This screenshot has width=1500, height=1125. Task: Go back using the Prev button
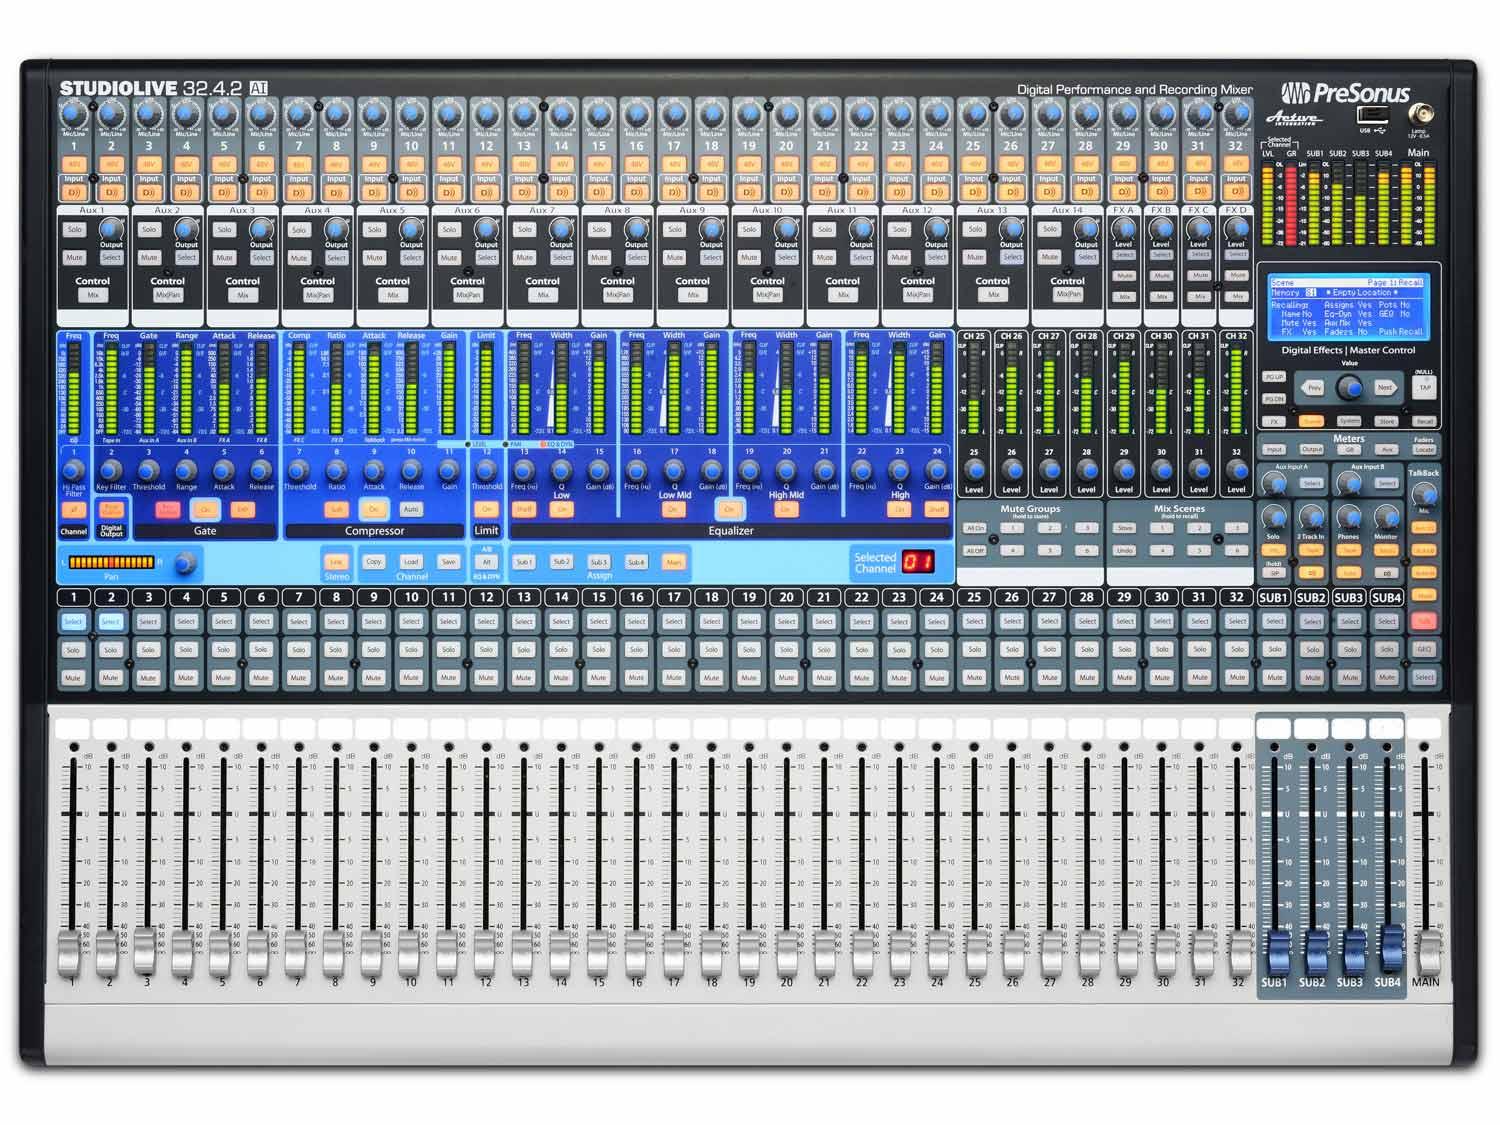click(1314, 387)
